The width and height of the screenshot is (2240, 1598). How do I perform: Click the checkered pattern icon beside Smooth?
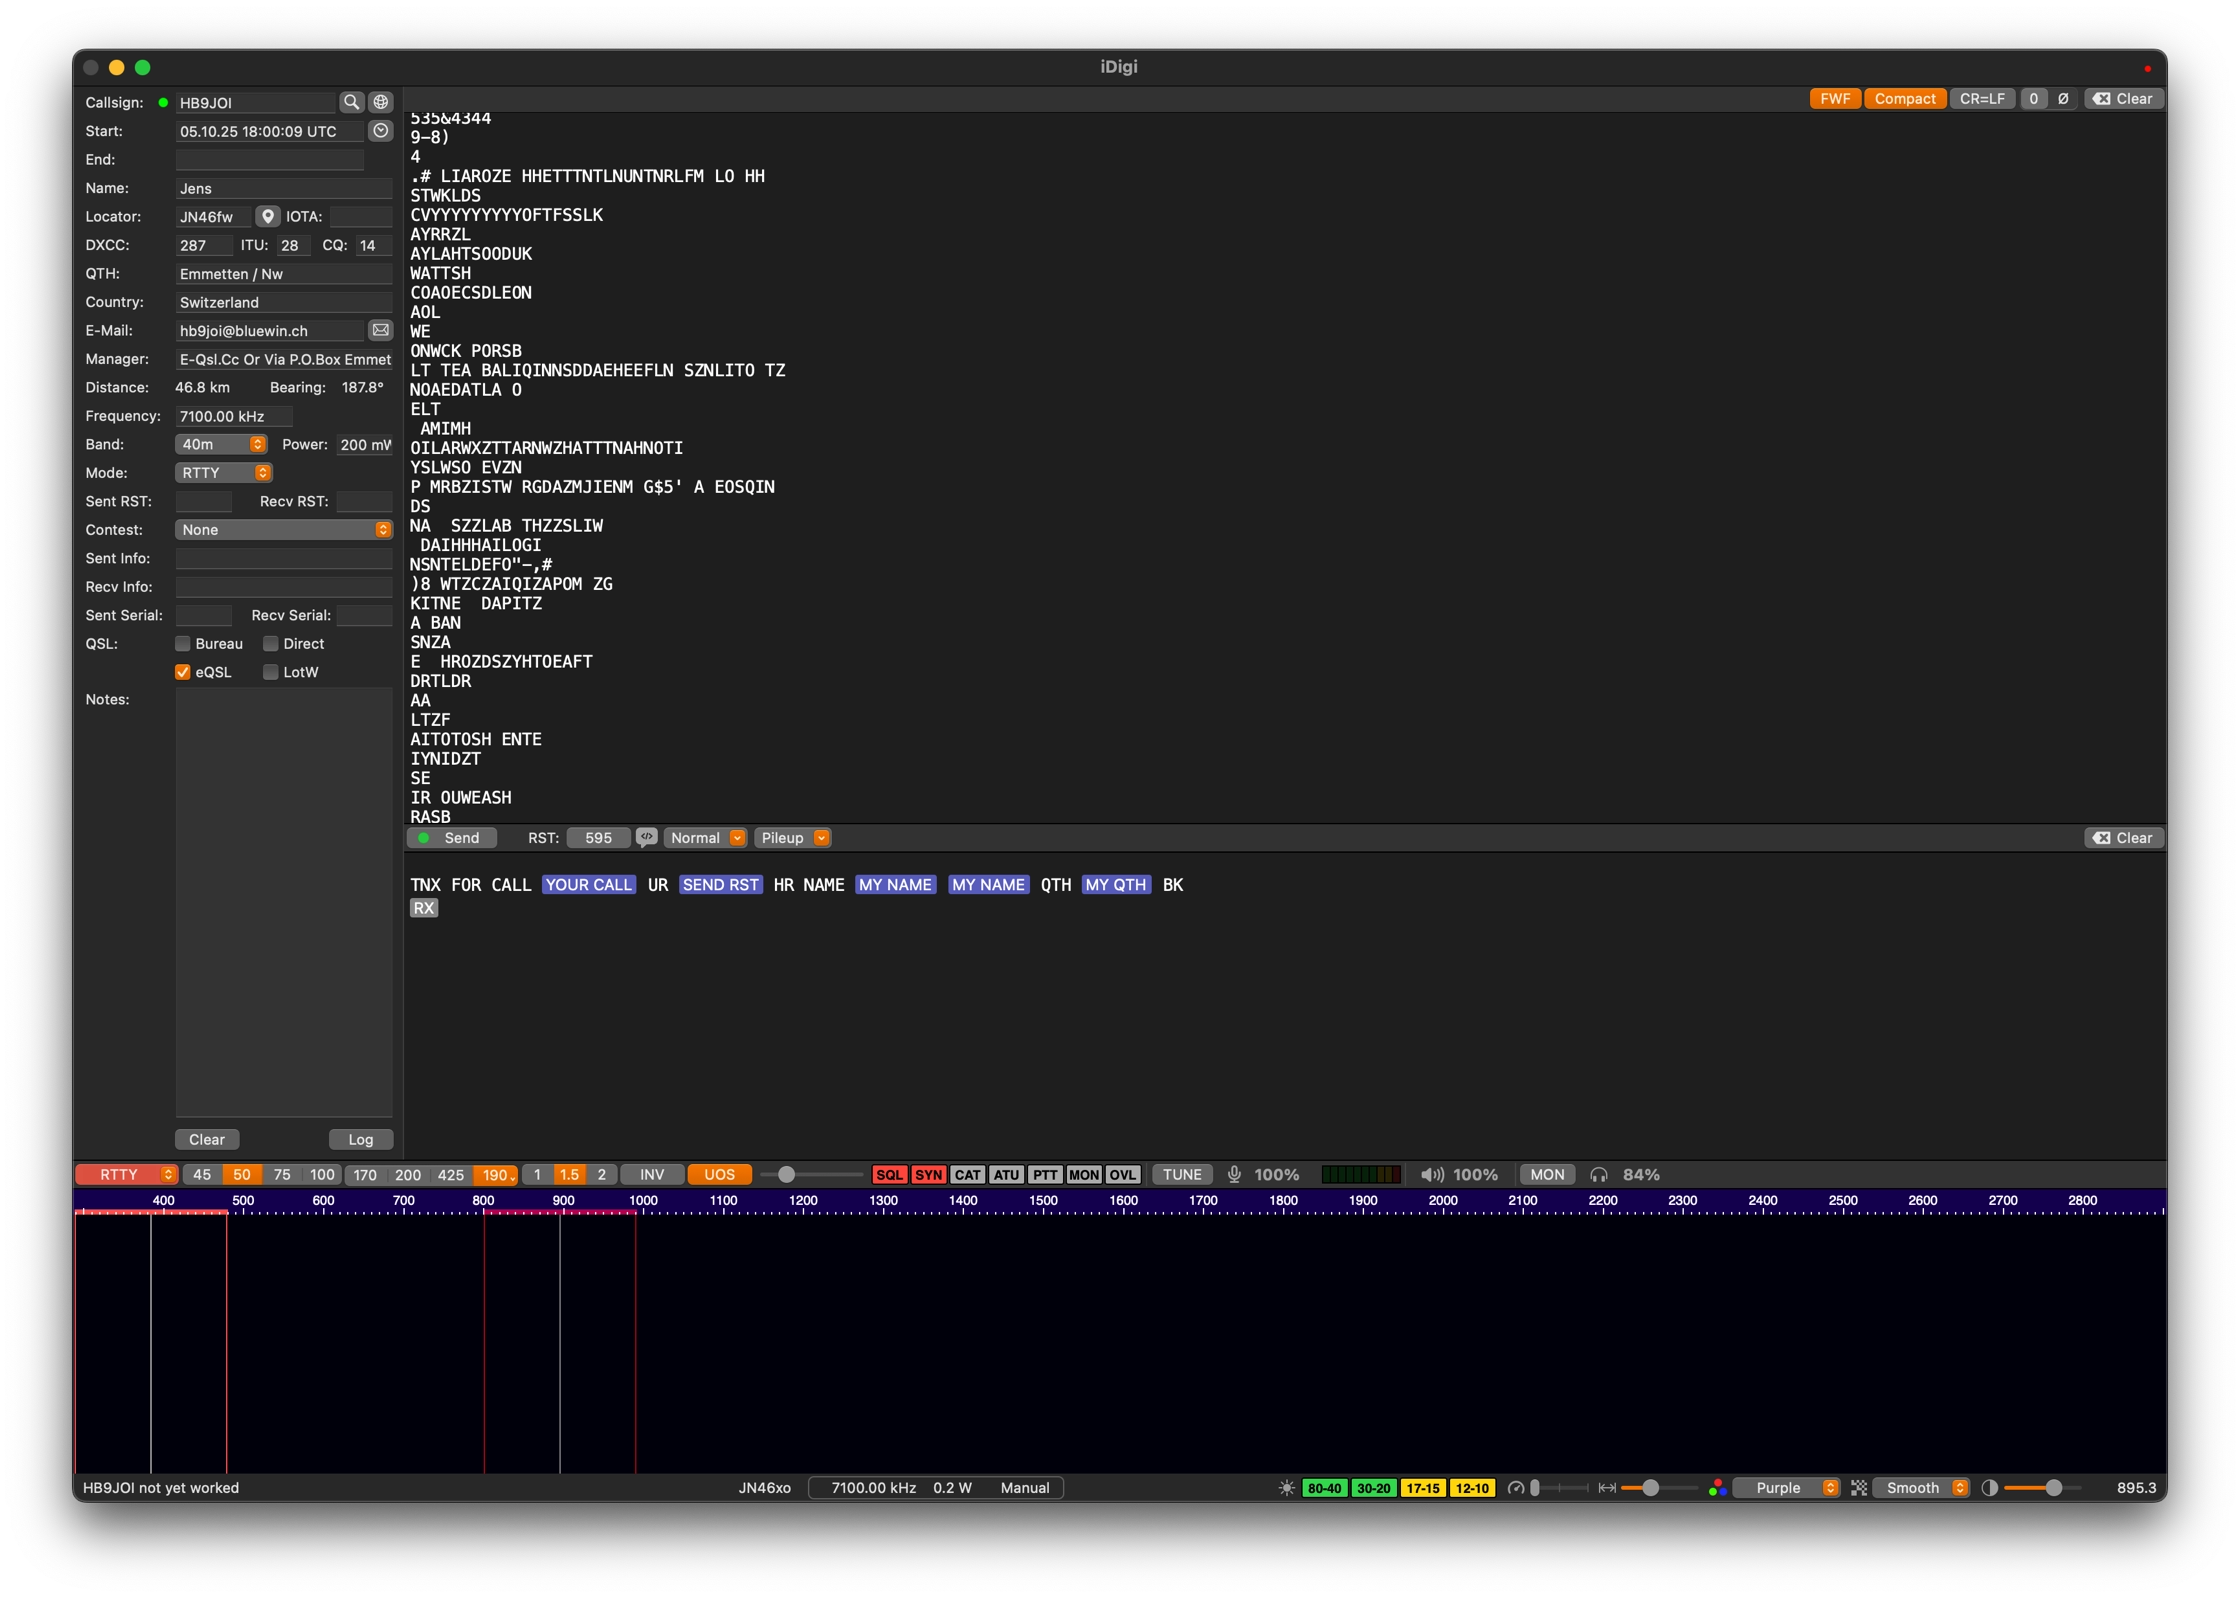[1859, 1488]
